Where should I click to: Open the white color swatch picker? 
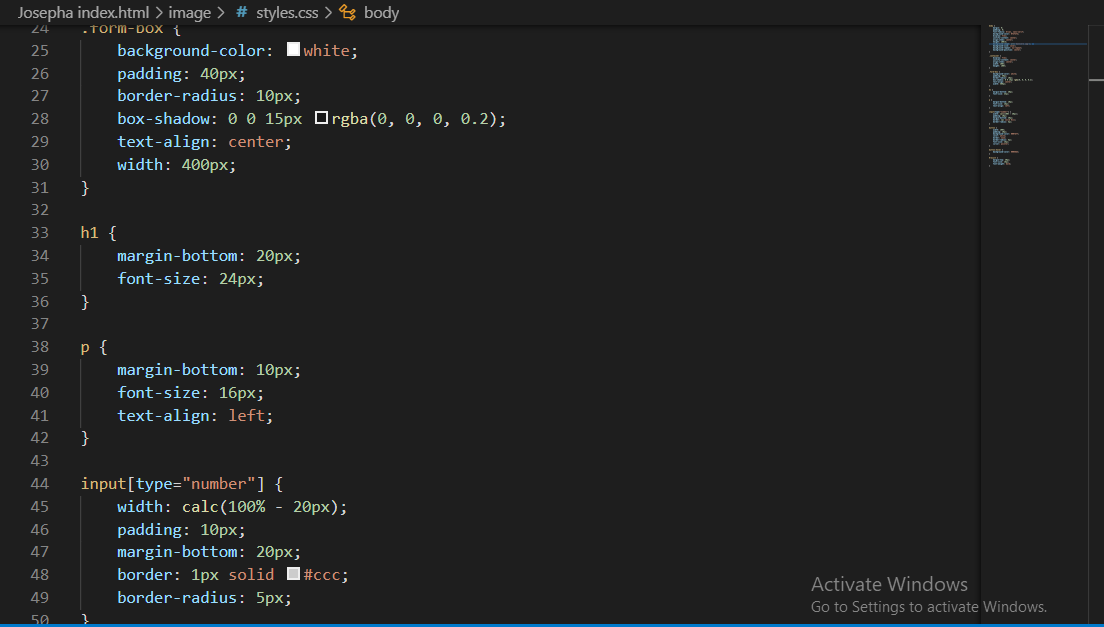coord(294,49)
